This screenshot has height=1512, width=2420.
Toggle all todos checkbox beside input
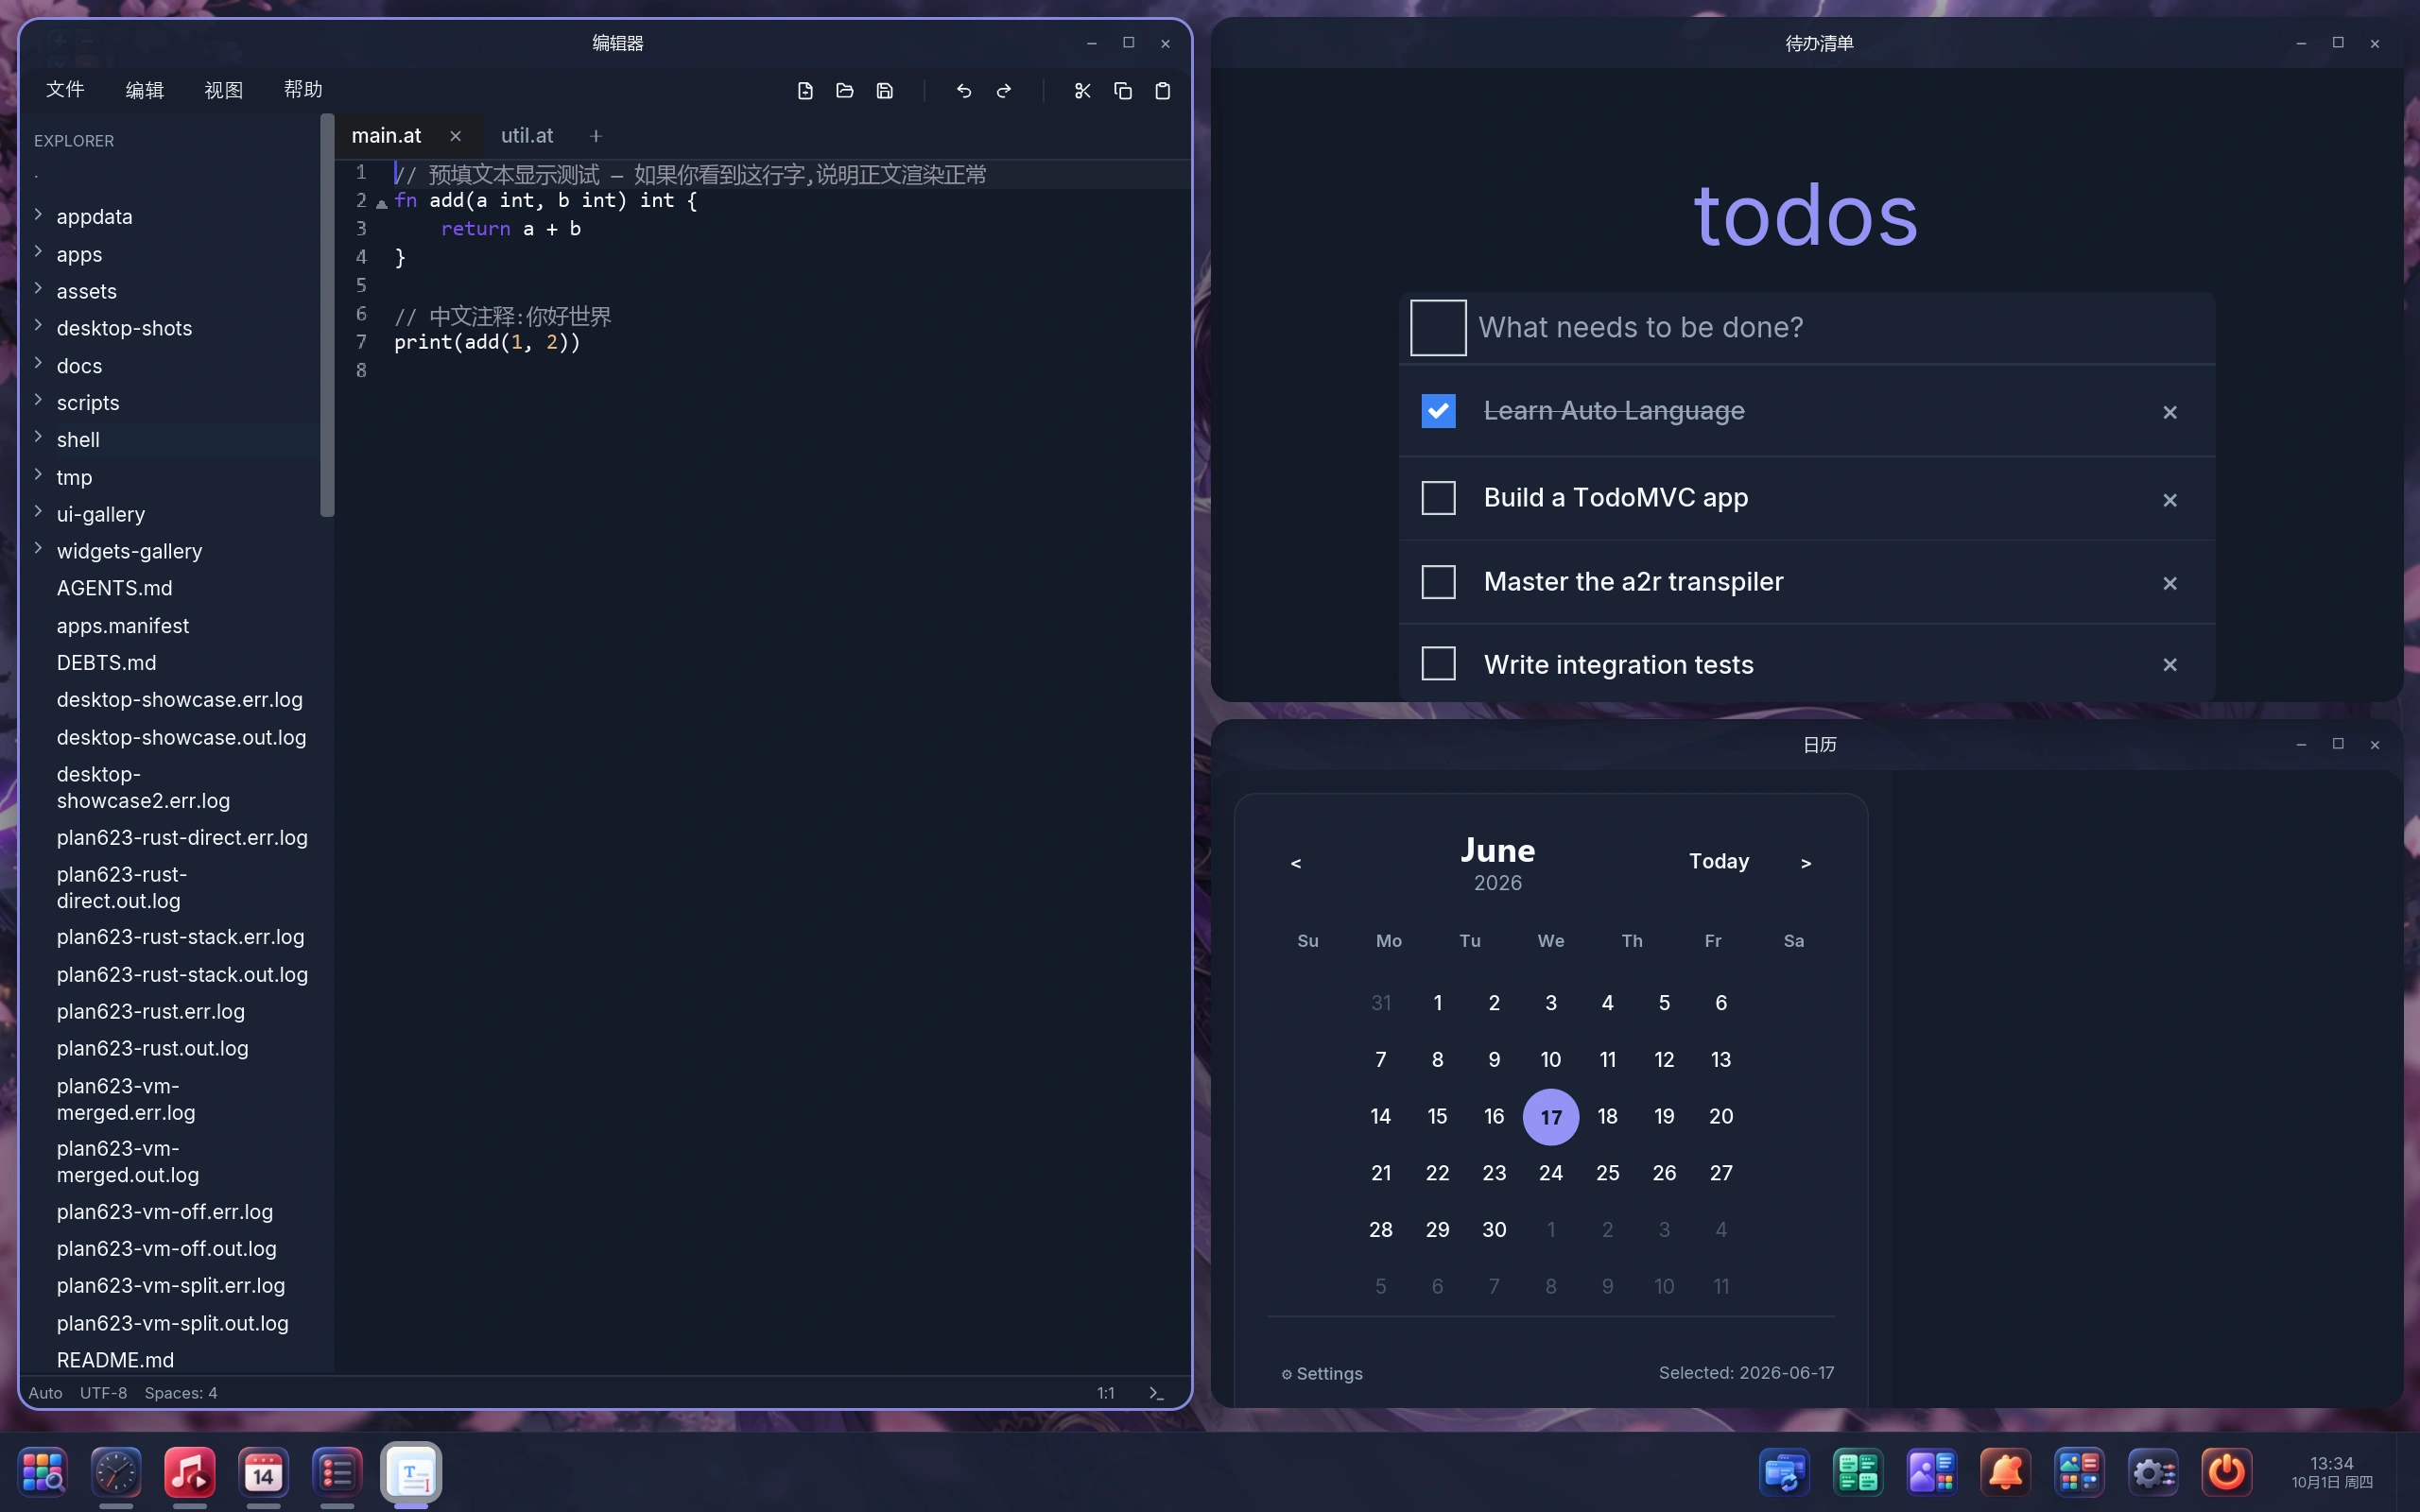1439,328
